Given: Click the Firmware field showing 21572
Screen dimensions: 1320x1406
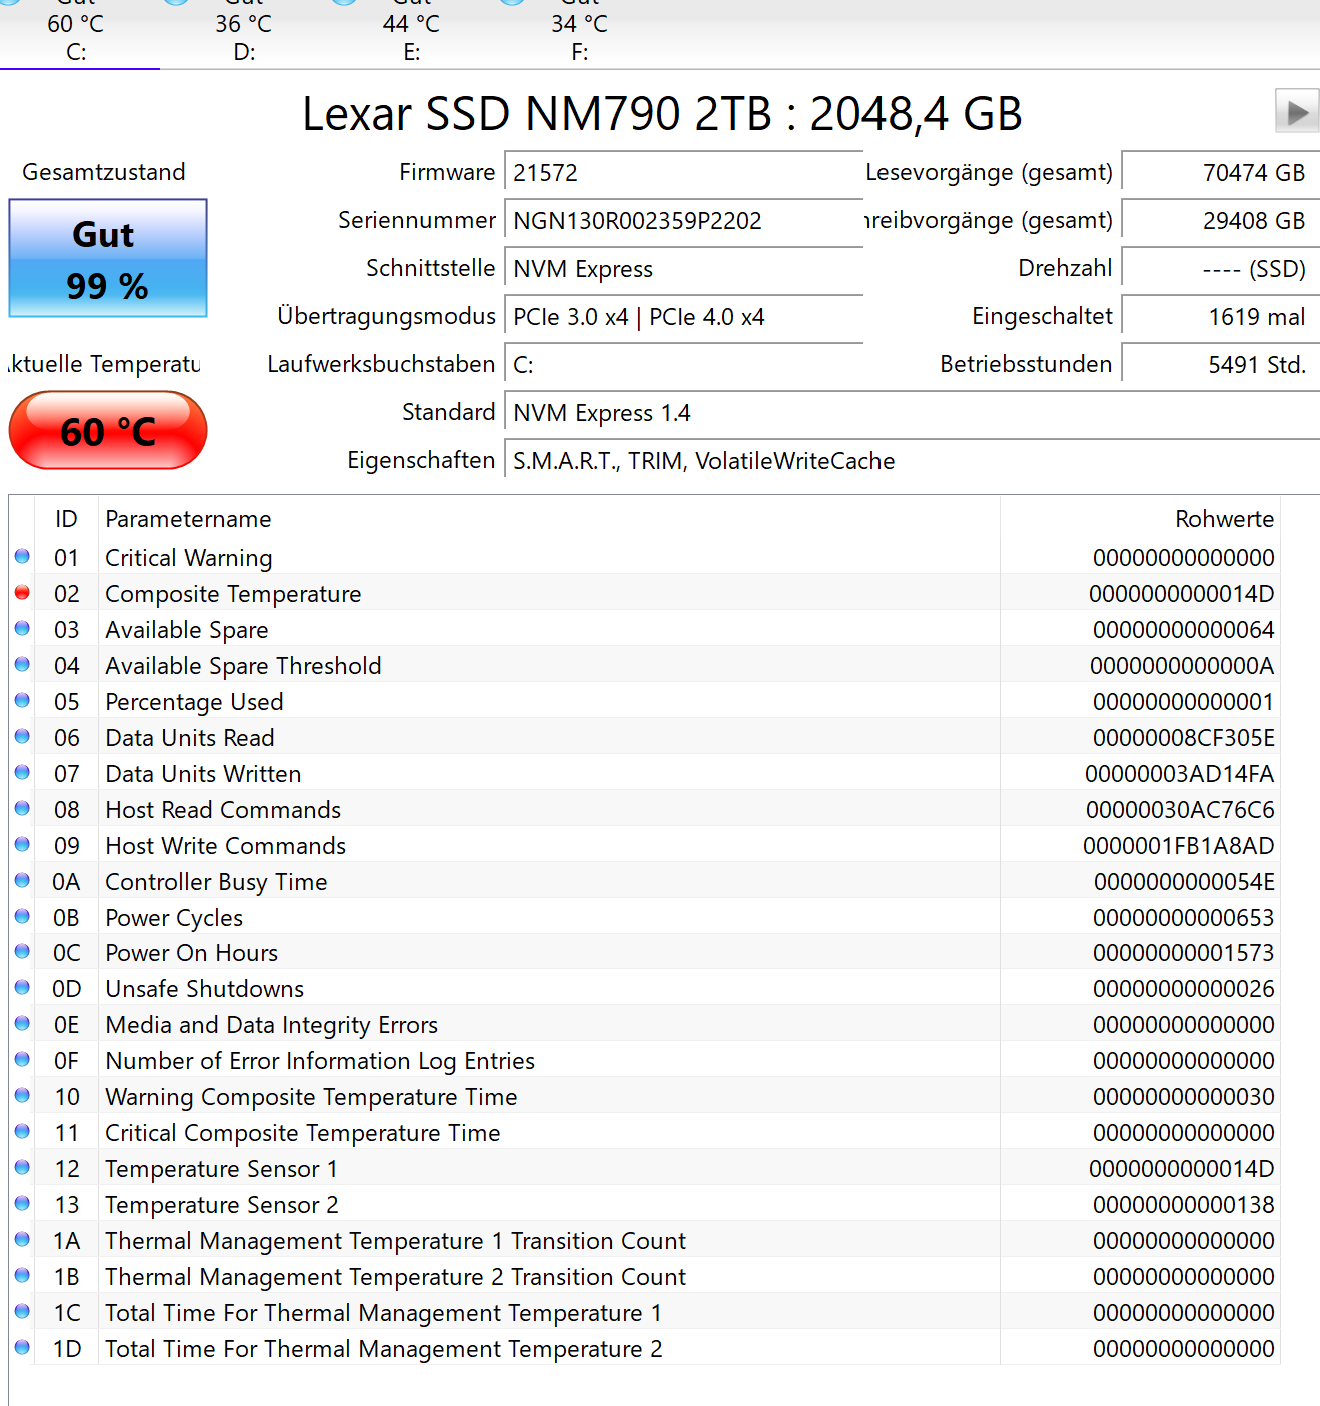Looking at the screenshot, I should [x=684, y=172].
